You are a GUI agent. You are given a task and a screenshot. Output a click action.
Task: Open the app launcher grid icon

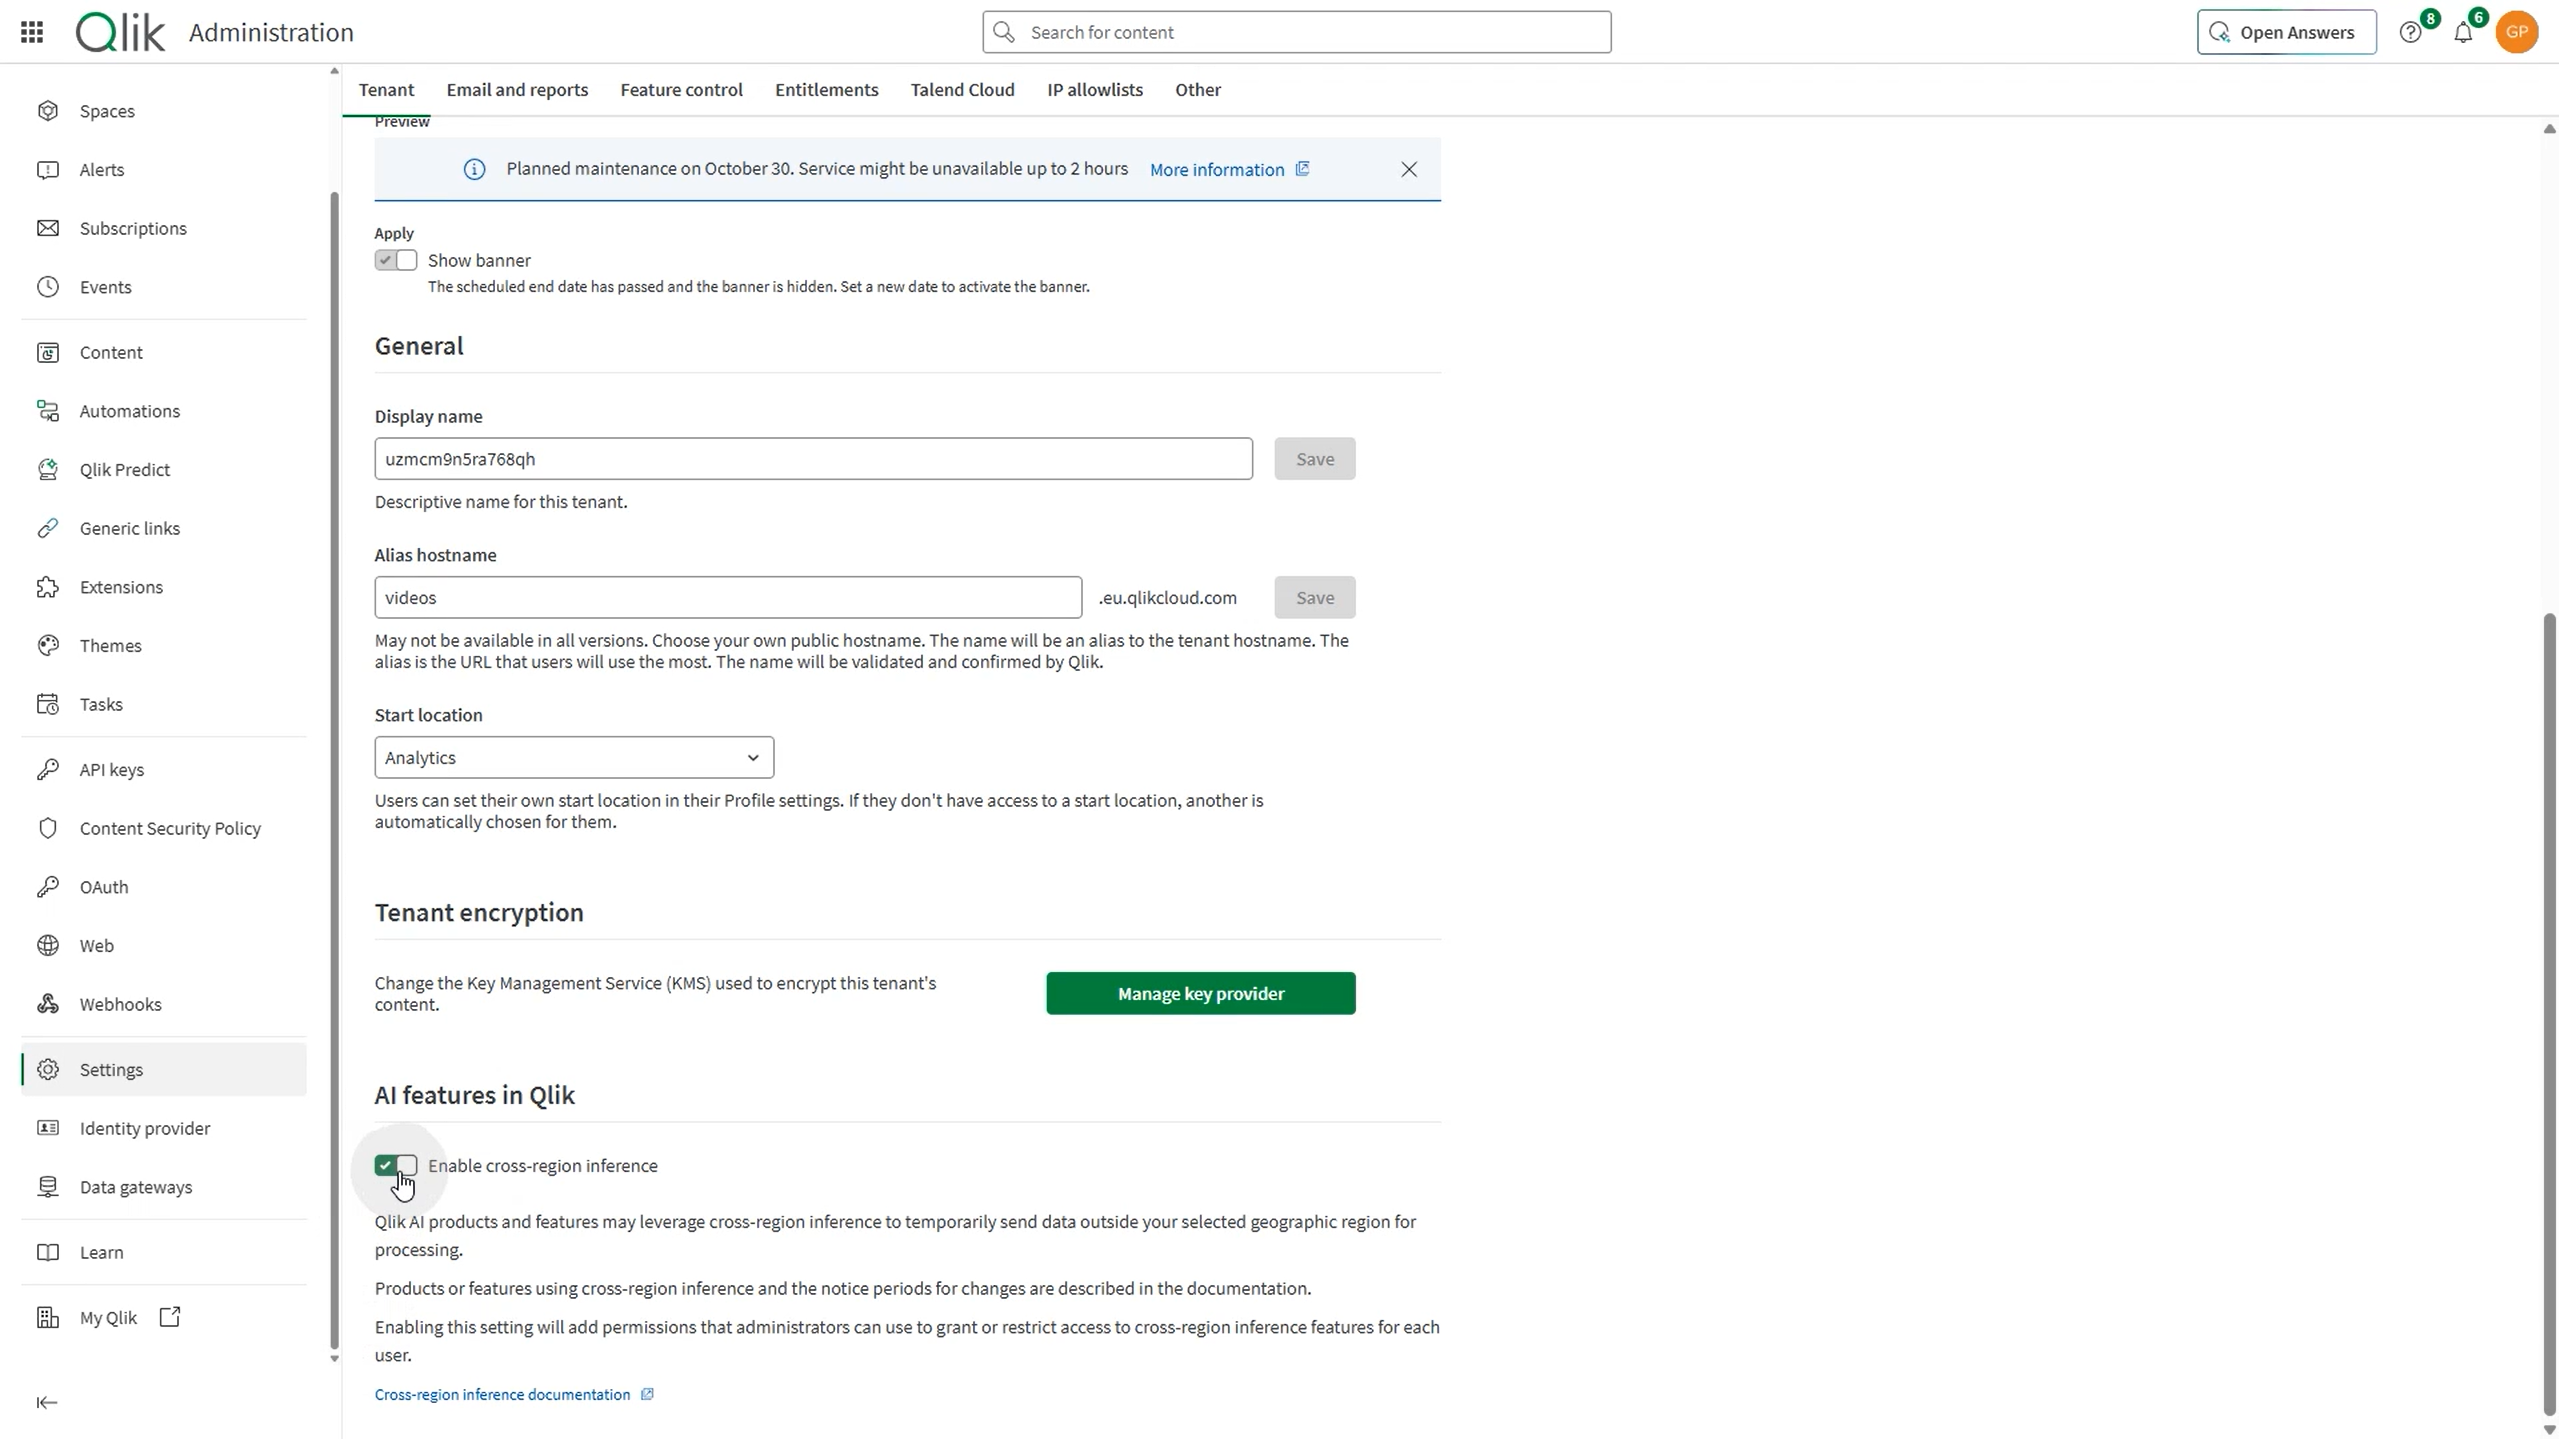point(32,32)
